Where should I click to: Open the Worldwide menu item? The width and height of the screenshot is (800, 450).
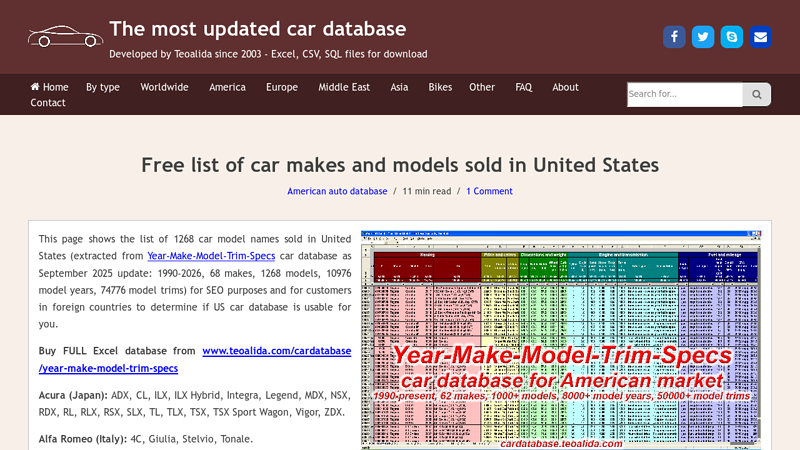click(164, 87)
